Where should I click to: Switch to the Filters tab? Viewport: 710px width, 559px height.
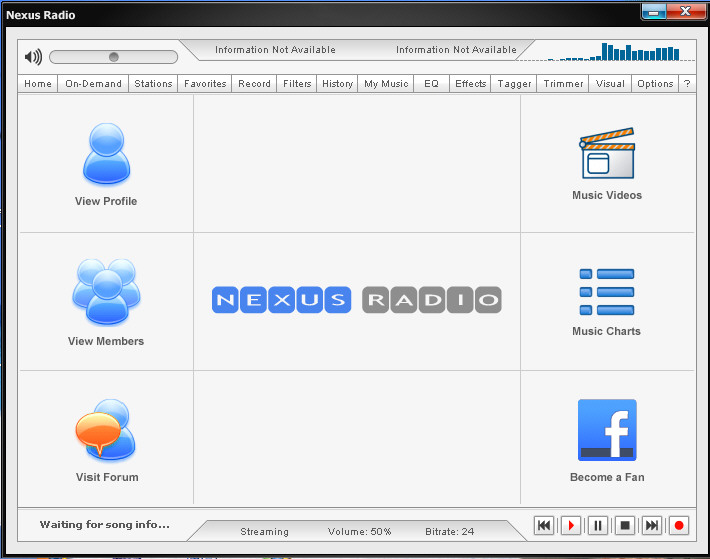pyautogui.click(x=297, y=84)
